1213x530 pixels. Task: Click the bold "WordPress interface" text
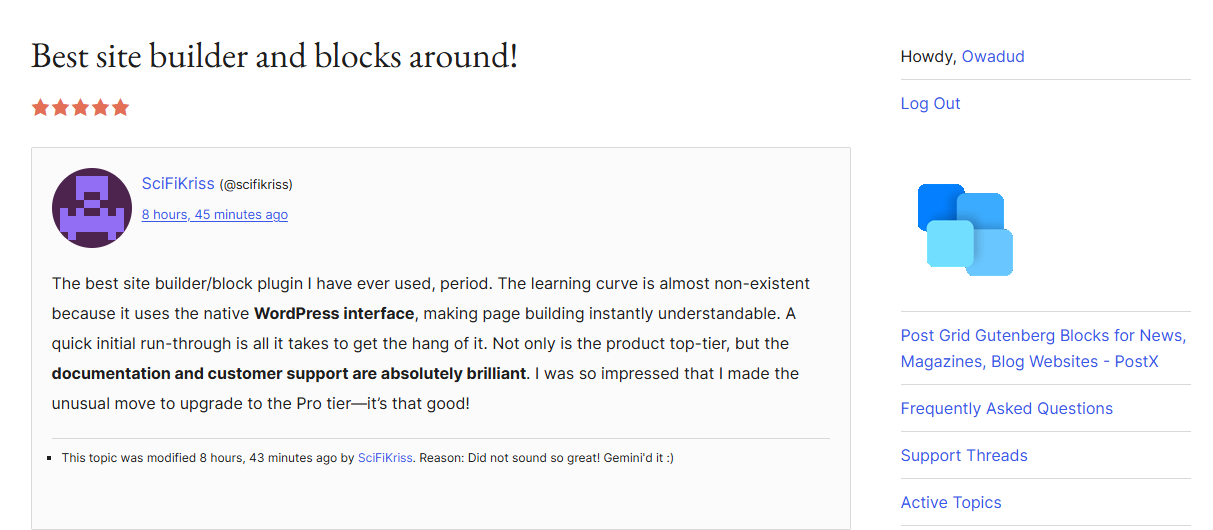tap(334, 313)
